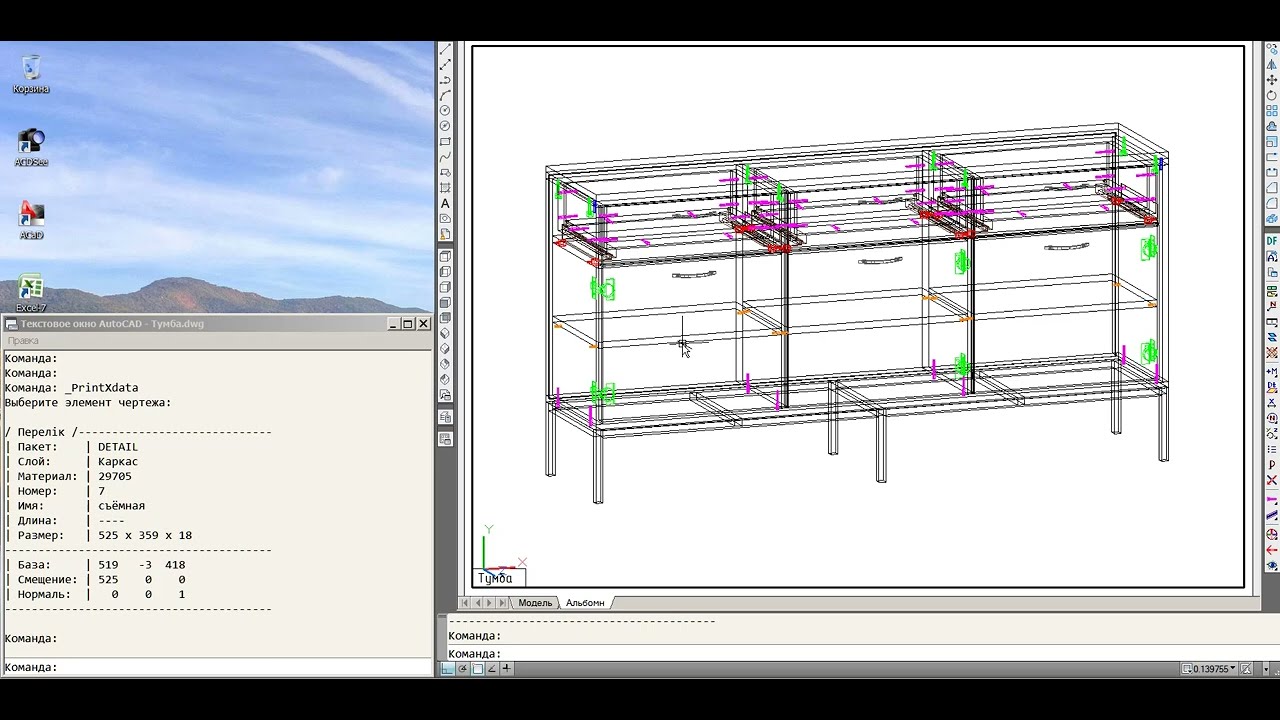Open the annotation scale 0.139755 dropdown

(1213, 669)
